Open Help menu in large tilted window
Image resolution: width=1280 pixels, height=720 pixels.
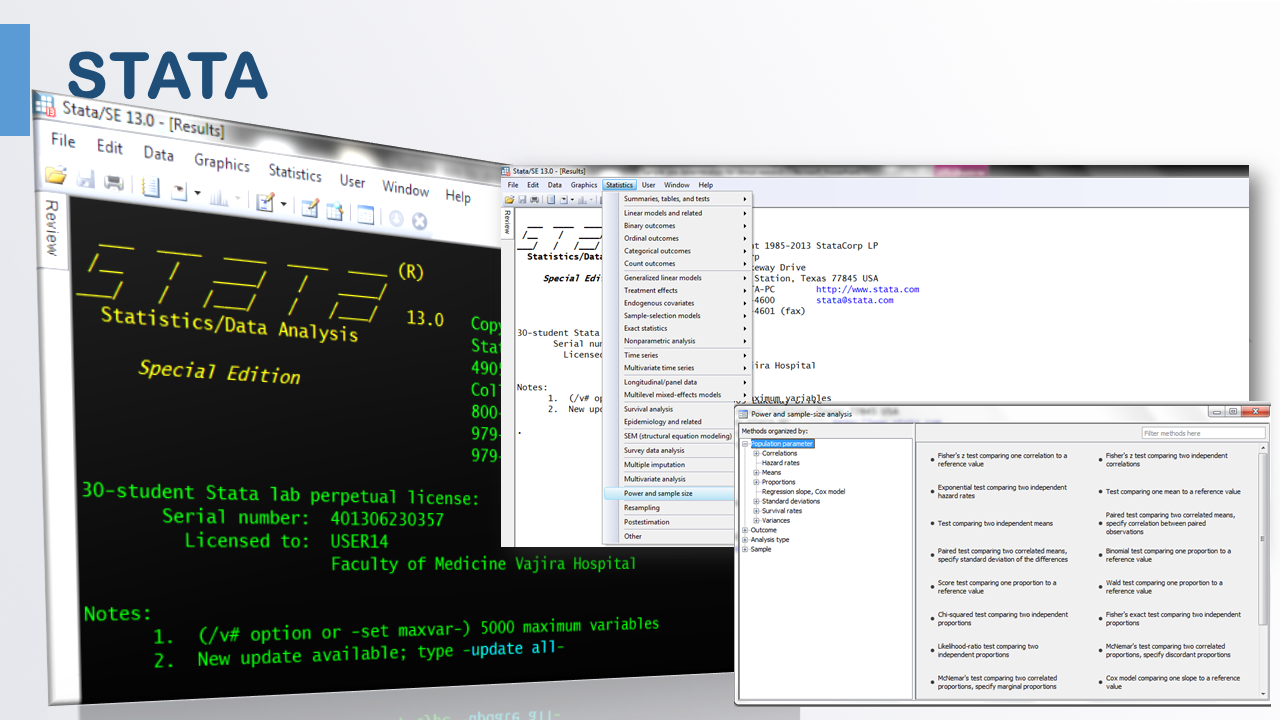(458, 197)
